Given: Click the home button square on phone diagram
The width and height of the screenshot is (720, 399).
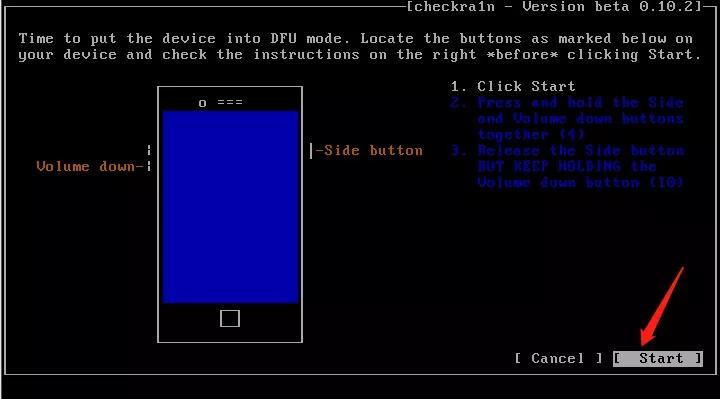Looking at the screenshot, I should tap(230, 319).
